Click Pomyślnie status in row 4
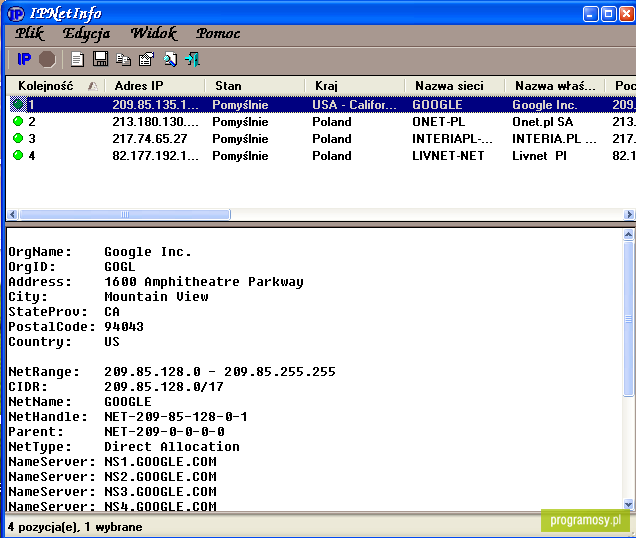 point(240,156)
